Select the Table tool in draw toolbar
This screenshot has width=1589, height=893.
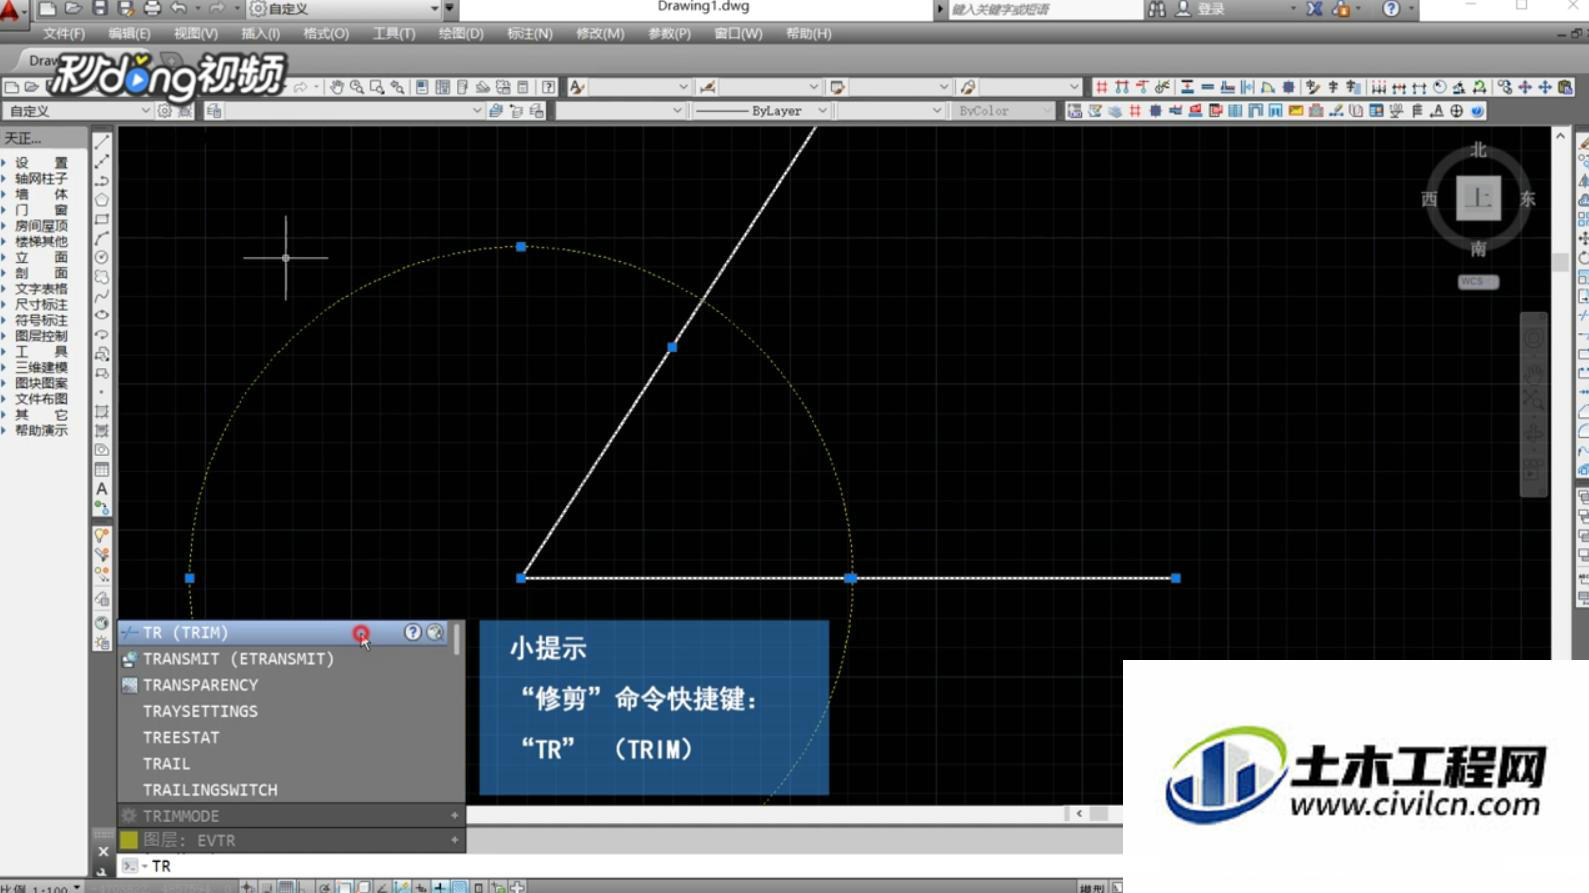coord(102,470)
